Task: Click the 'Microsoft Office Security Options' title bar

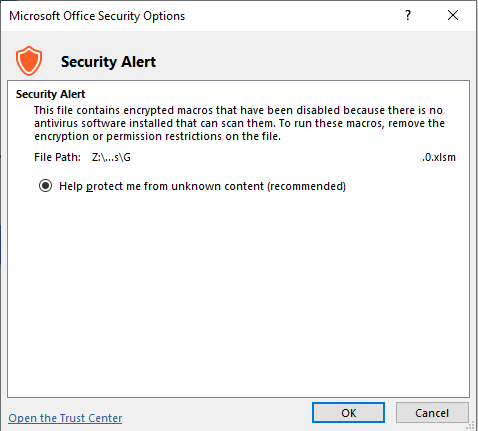Action: (x=97, y=16)
